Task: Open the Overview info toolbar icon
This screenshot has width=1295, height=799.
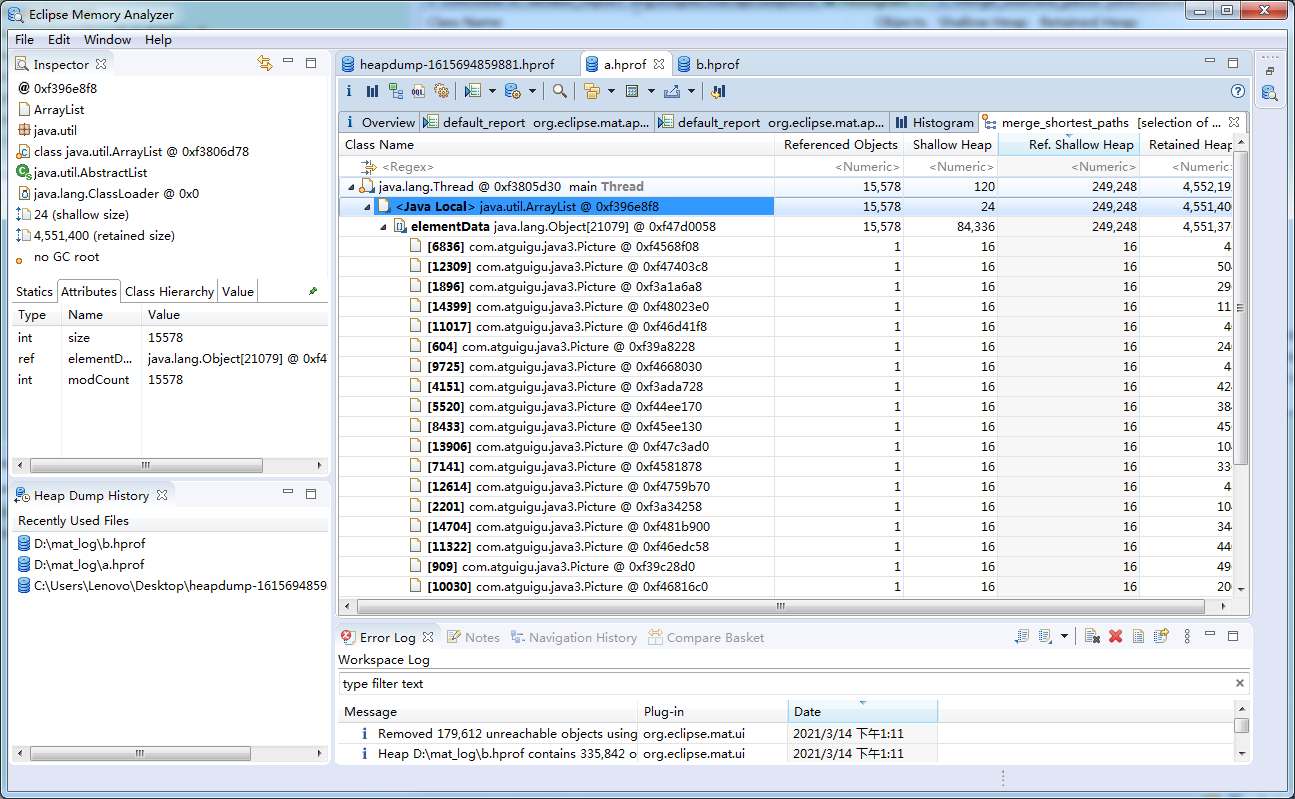Action: (x=349, y=91)
